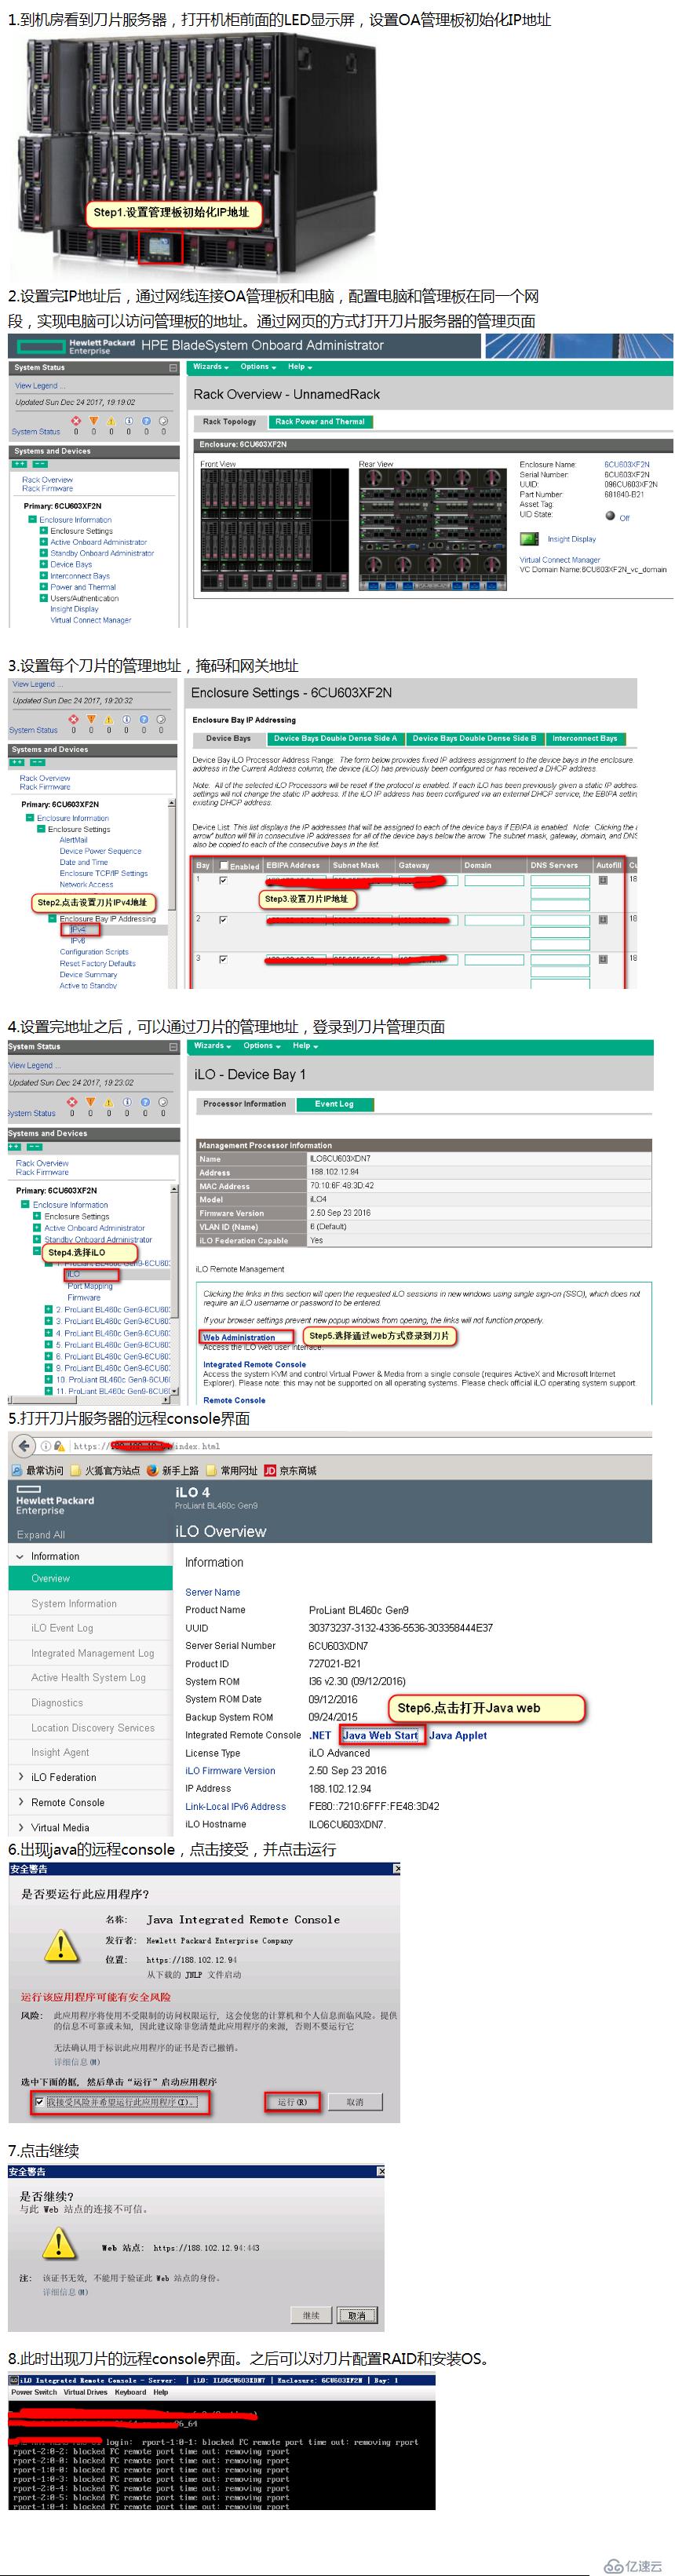Expand Remote Console sidebar section
Viewport: 675px width, 2576px height.
tap(21, 1801)
